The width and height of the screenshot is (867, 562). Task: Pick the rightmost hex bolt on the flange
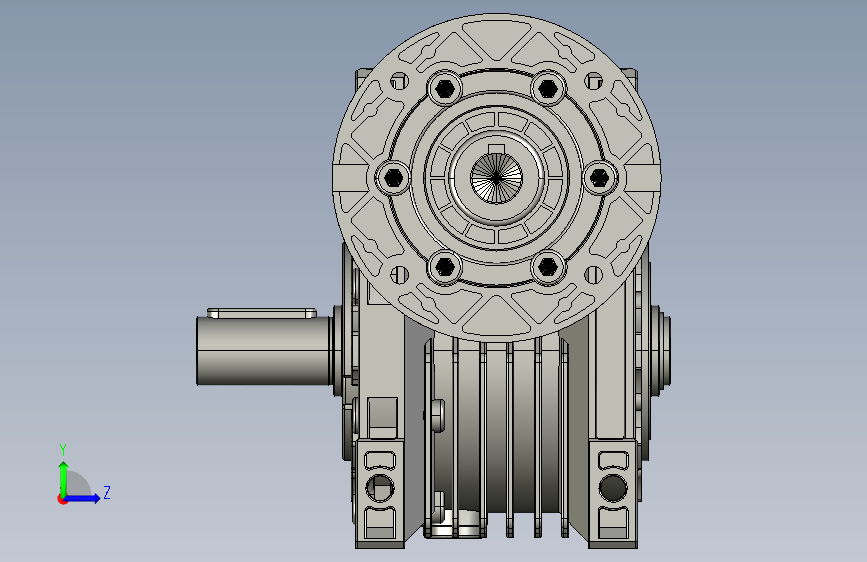tap(600, 178)
